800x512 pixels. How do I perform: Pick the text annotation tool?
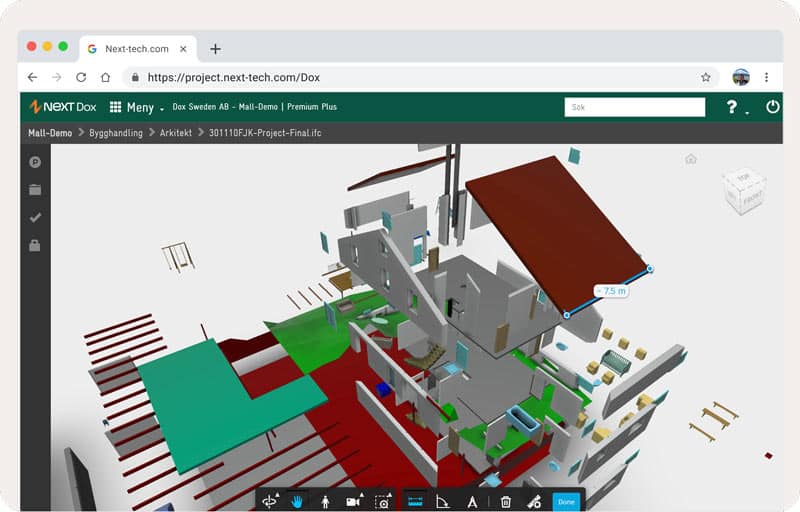point(472,502)
